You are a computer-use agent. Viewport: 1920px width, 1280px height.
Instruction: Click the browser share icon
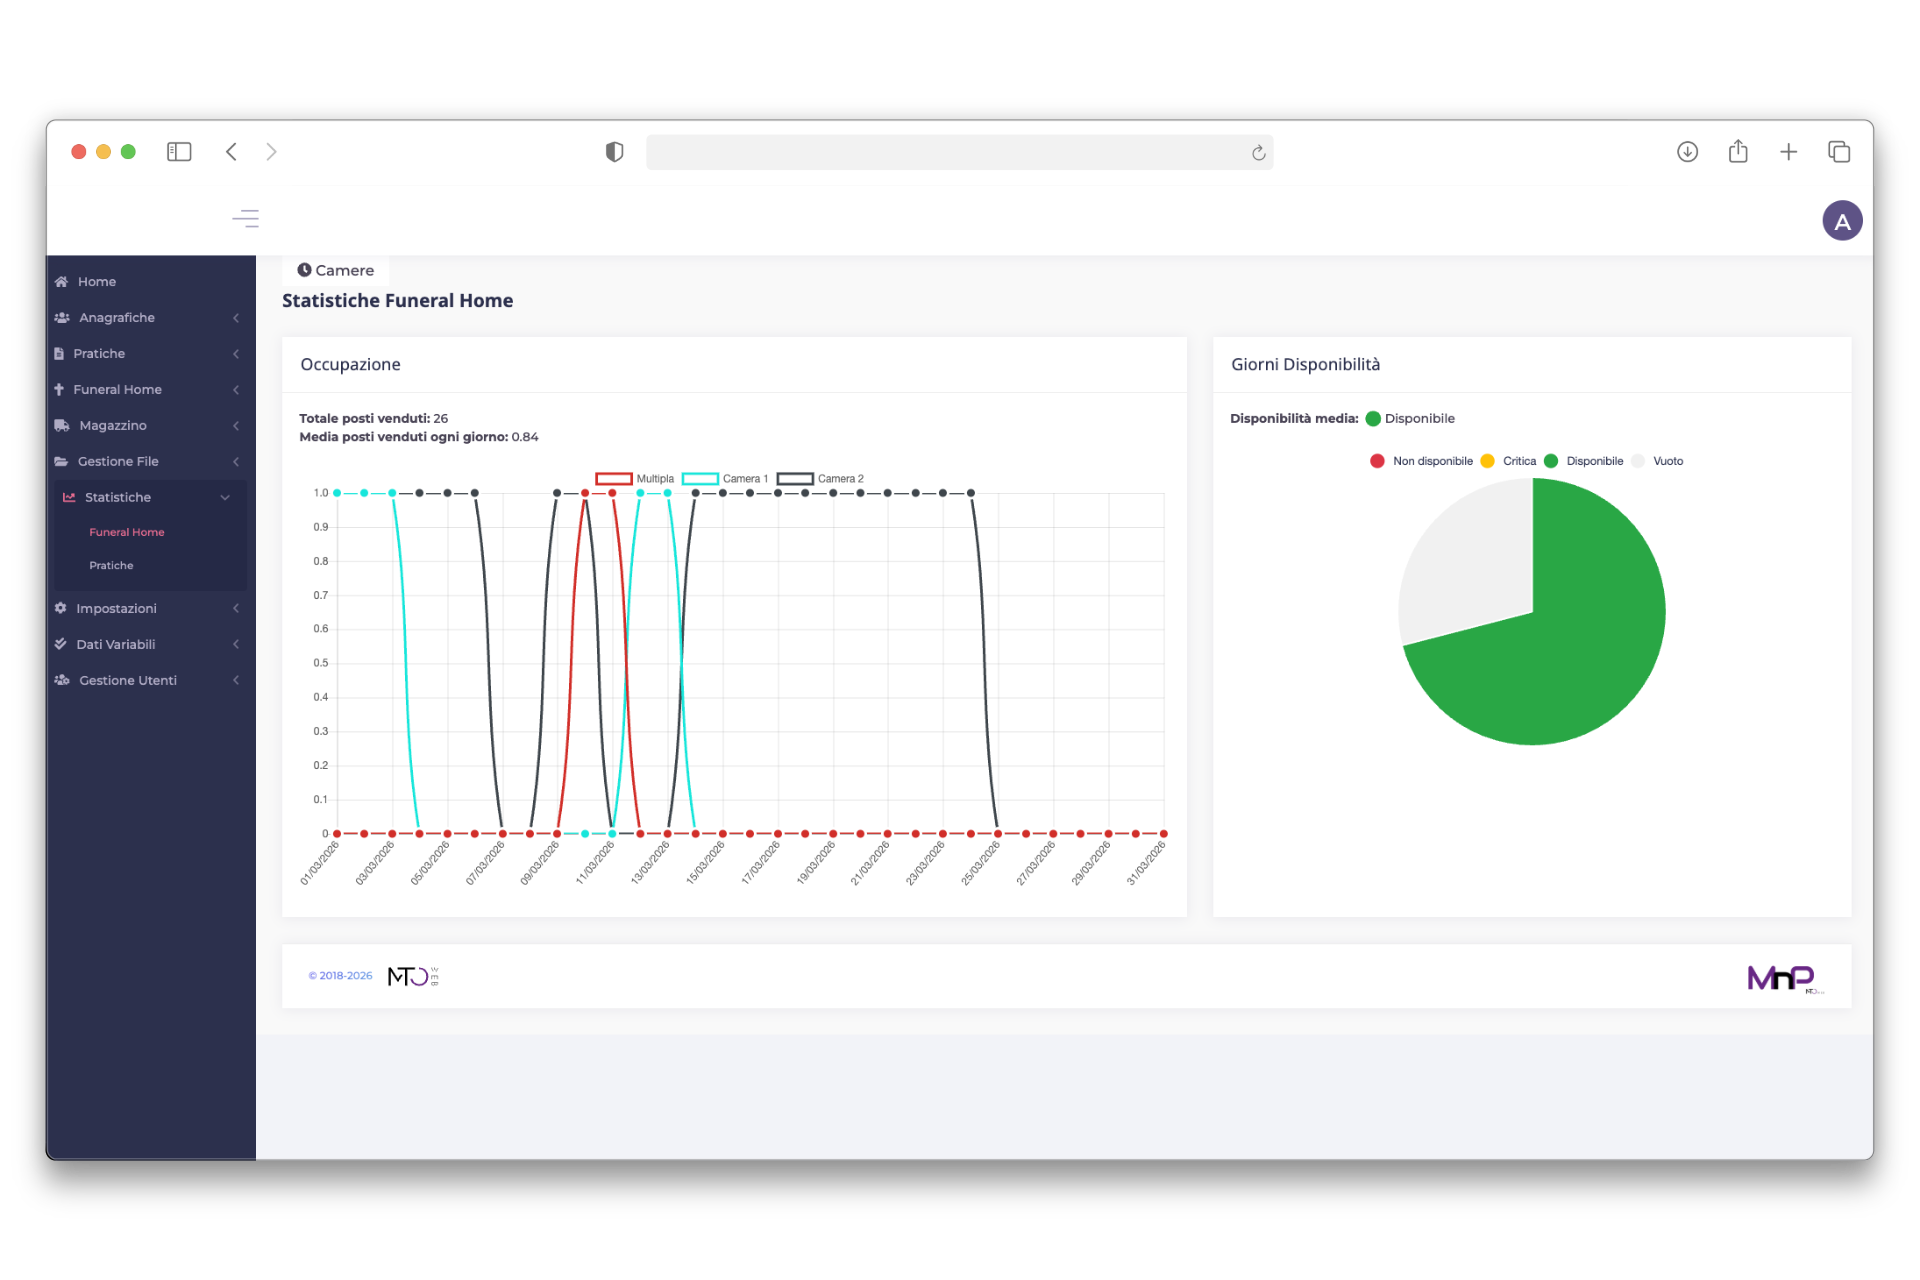[1738, 152]
